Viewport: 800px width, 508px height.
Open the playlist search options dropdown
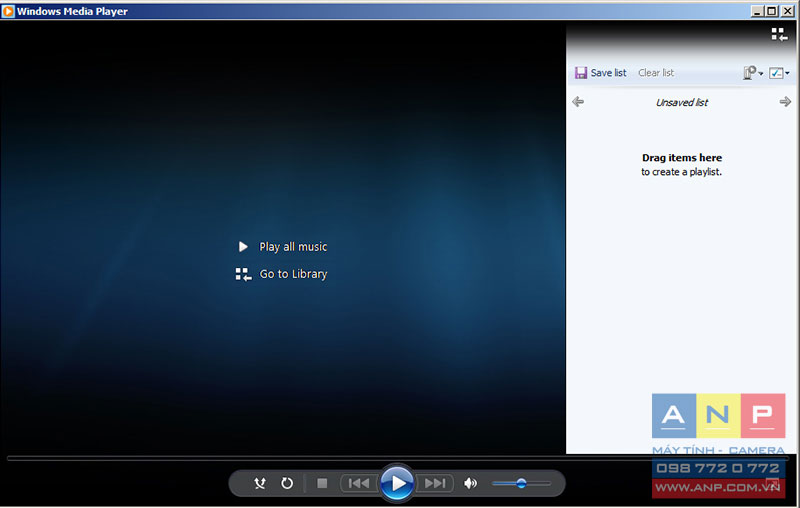[x=753, y=73]
